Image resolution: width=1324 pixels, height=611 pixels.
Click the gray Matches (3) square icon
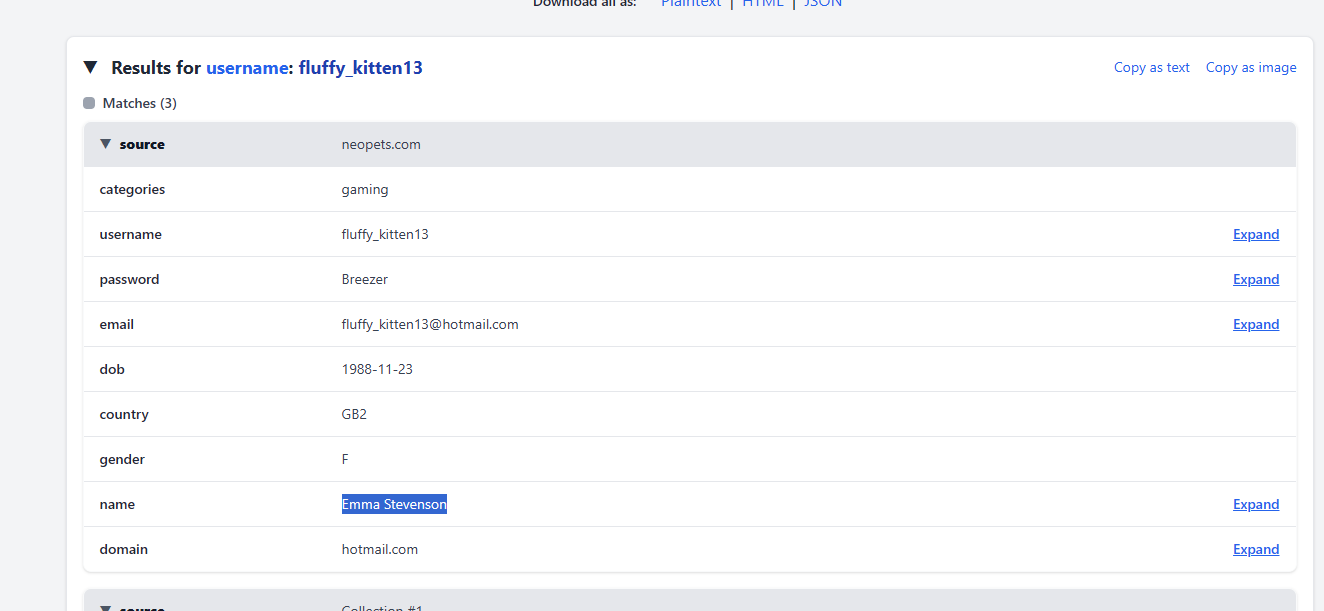[89, 103]
